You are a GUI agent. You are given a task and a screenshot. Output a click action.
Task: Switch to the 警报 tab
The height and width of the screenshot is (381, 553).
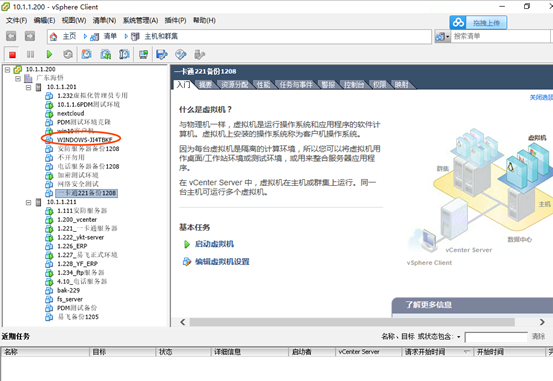pyautogui.click(x=328, y=85)
